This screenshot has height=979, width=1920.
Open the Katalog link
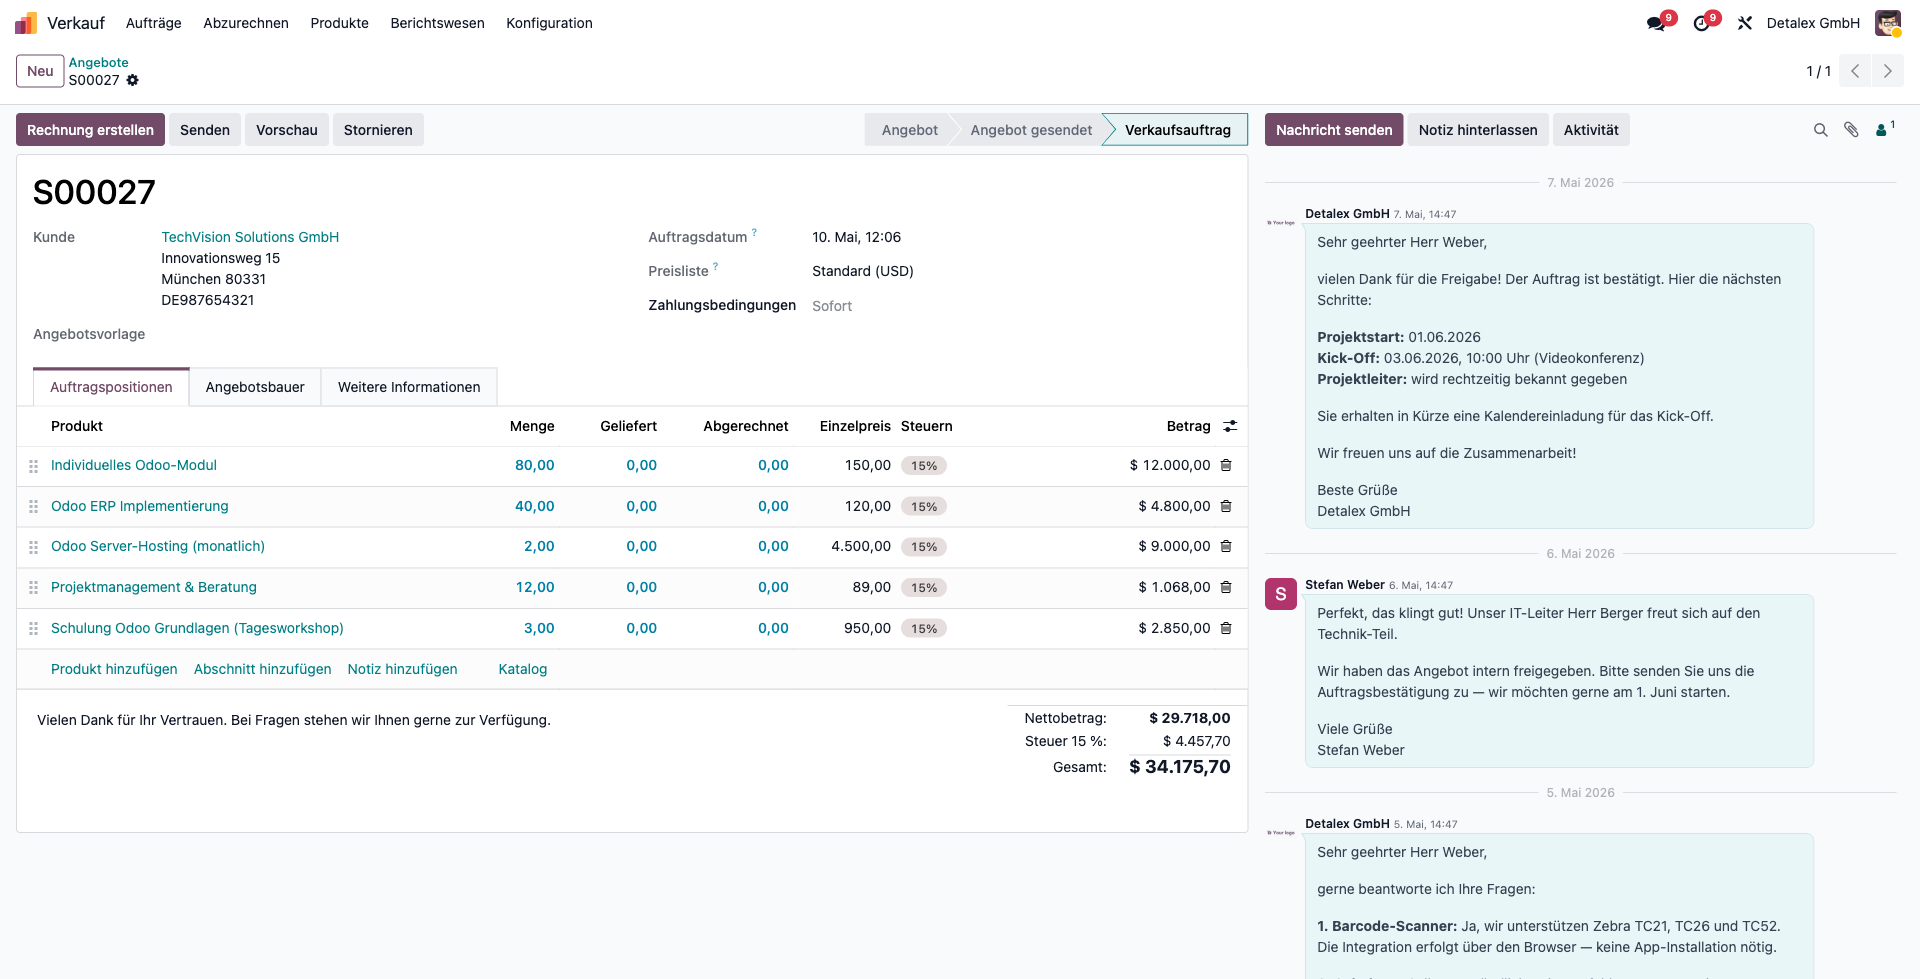click(x=523, y=669)
